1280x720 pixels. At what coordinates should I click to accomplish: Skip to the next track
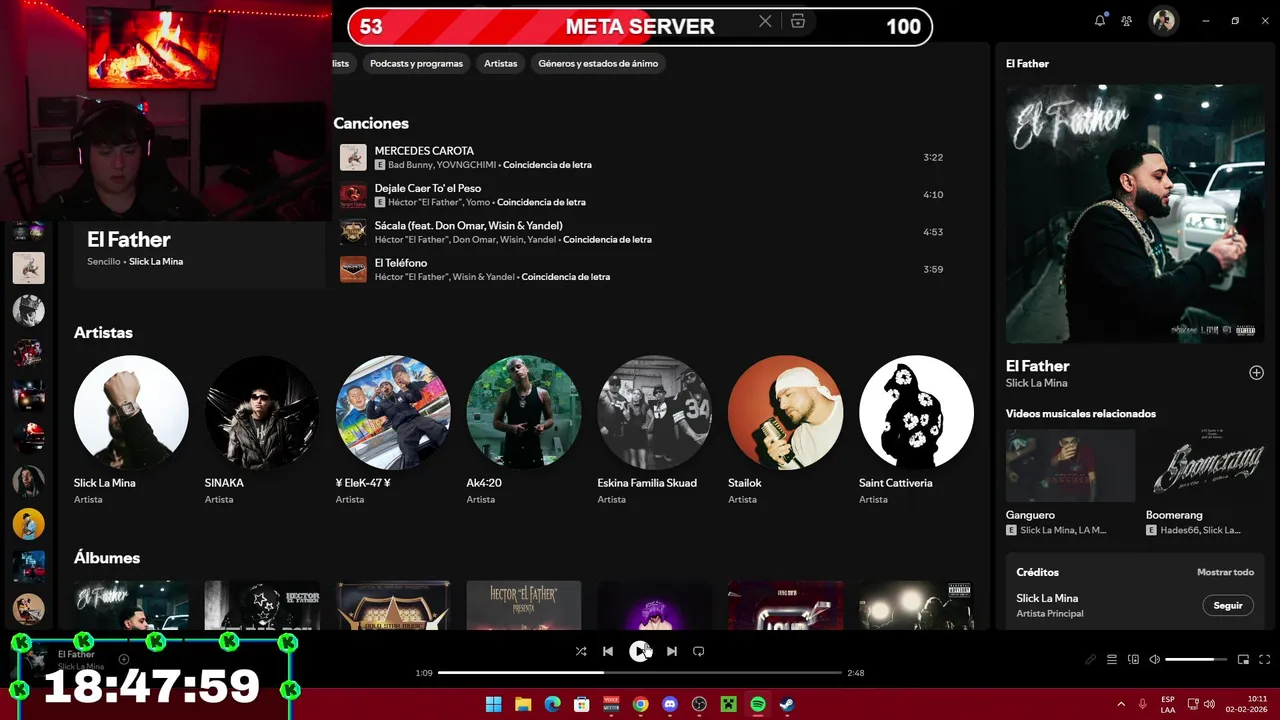pyautogui.click(x=672, y=651)
